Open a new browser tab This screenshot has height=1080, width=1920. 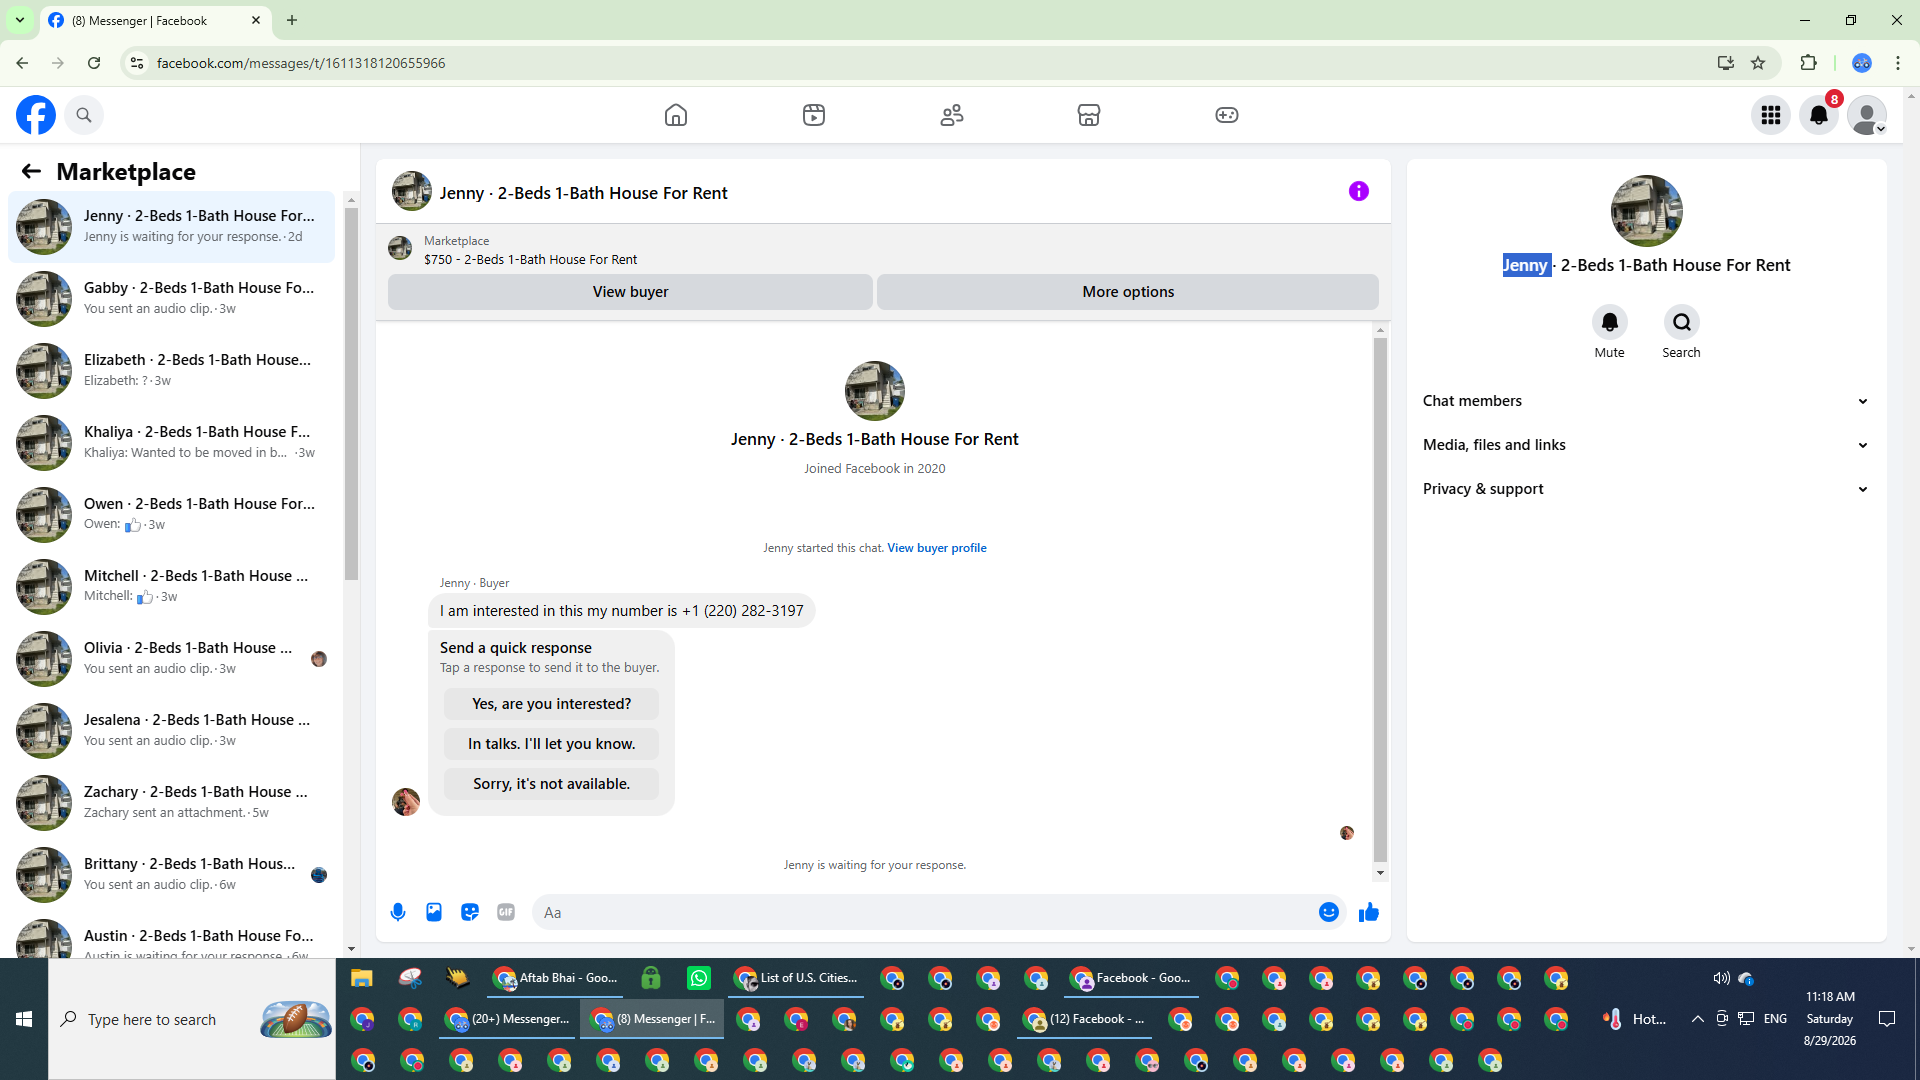[292, 20]
